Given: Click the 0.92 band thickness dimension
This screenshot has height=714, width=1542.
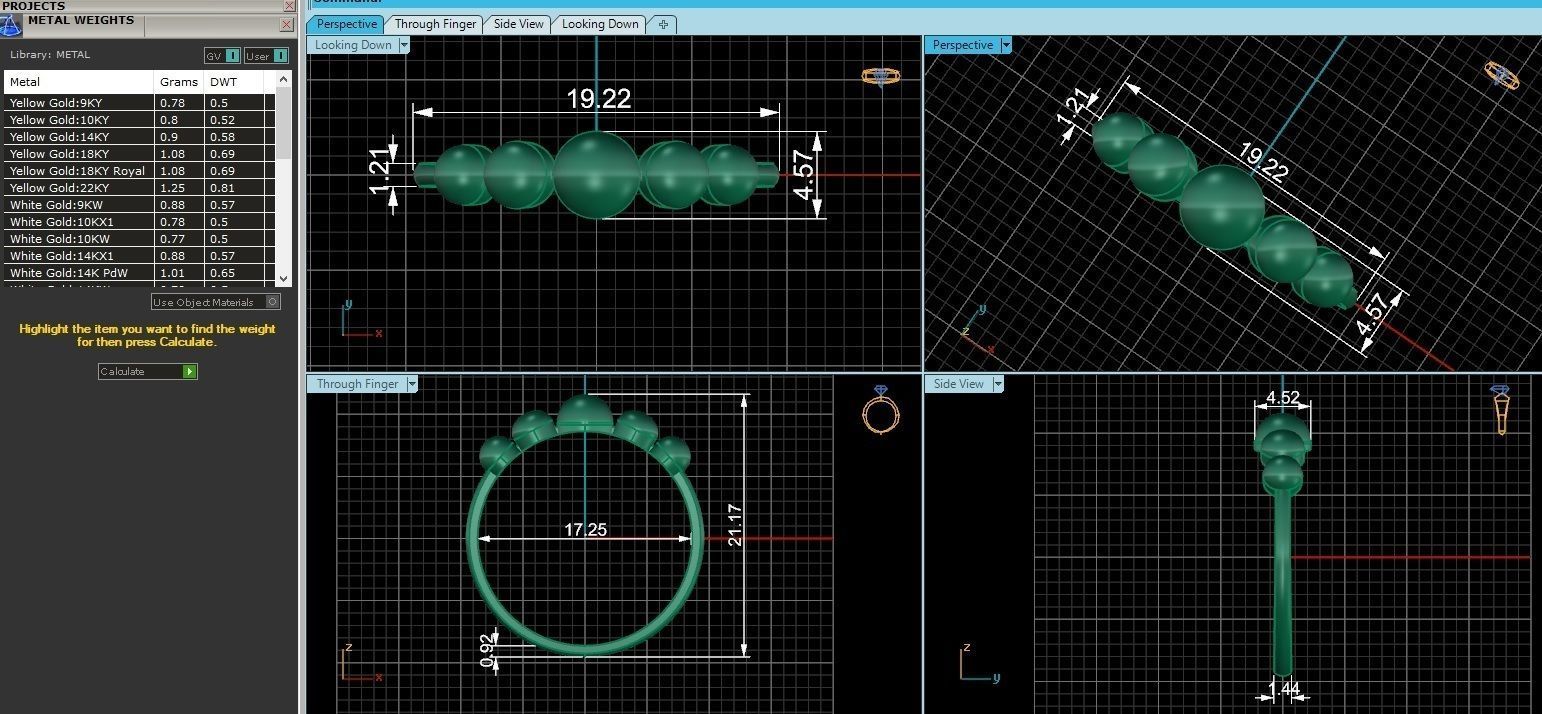Looking at the screenshot, I should pyautogui.click(x=487, y=649).
